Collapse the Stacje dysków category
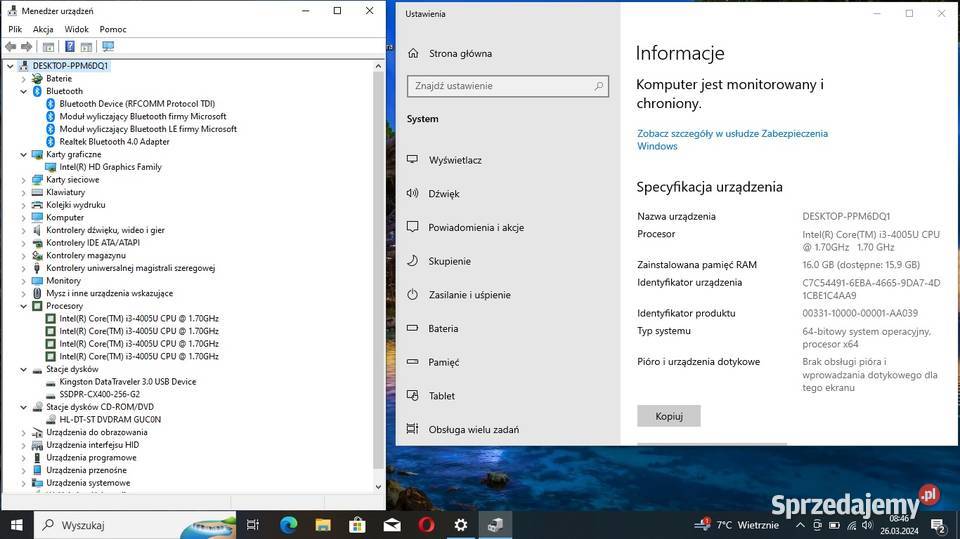Screen dimensions: 960x539 click(x=23, y=369)
